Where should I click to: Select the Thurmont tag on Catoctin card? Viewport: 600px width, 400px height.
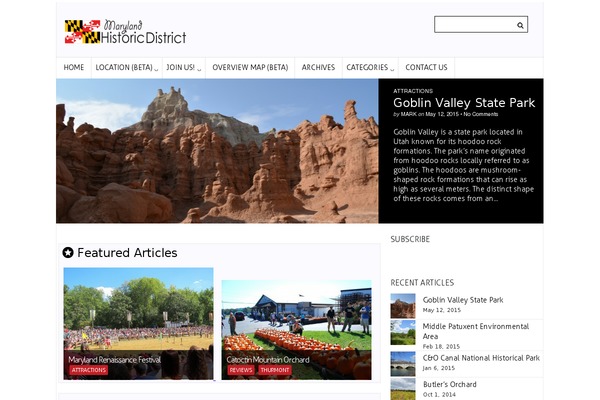(x=275, y=370)
